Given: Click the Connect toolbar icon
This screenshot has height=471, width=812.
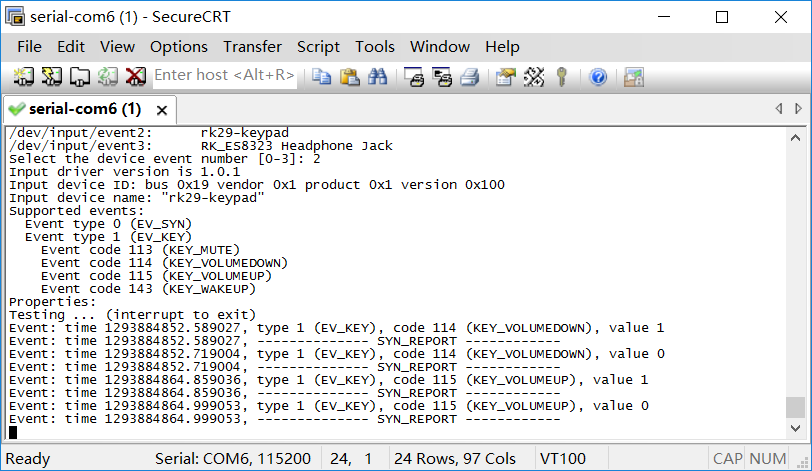Looking at the screenshot, I should [x=24, y=77].
